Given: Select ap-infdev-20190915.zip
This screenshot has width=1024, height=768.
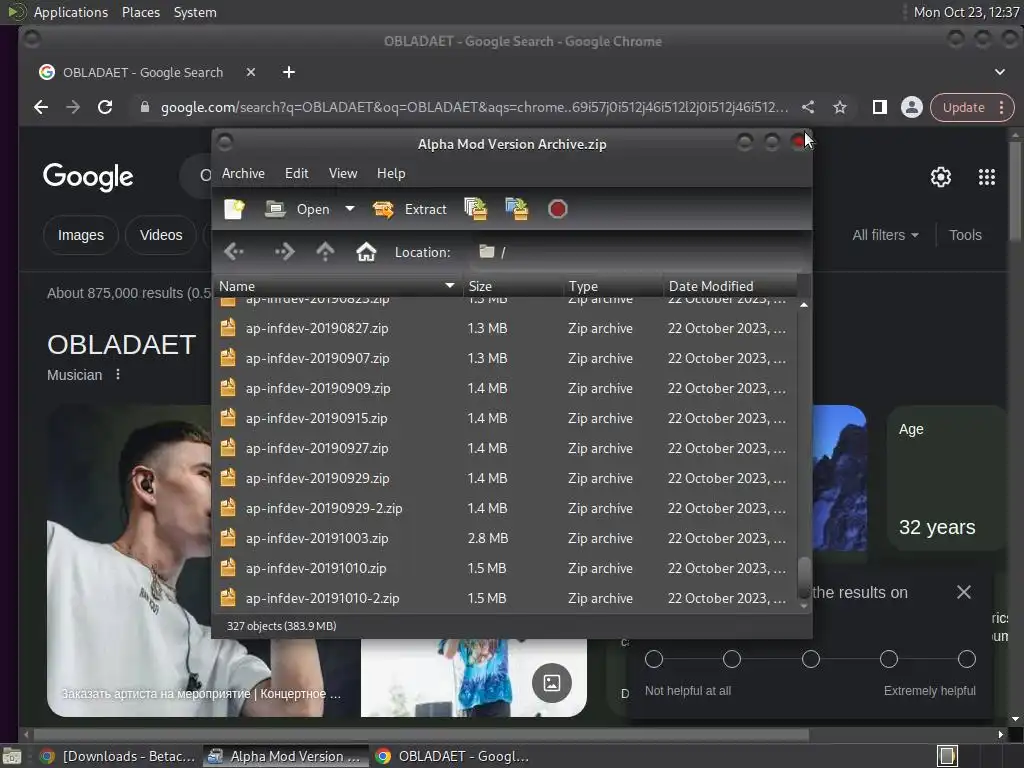Looking at the screenshot, I should [x=505, y=418].
